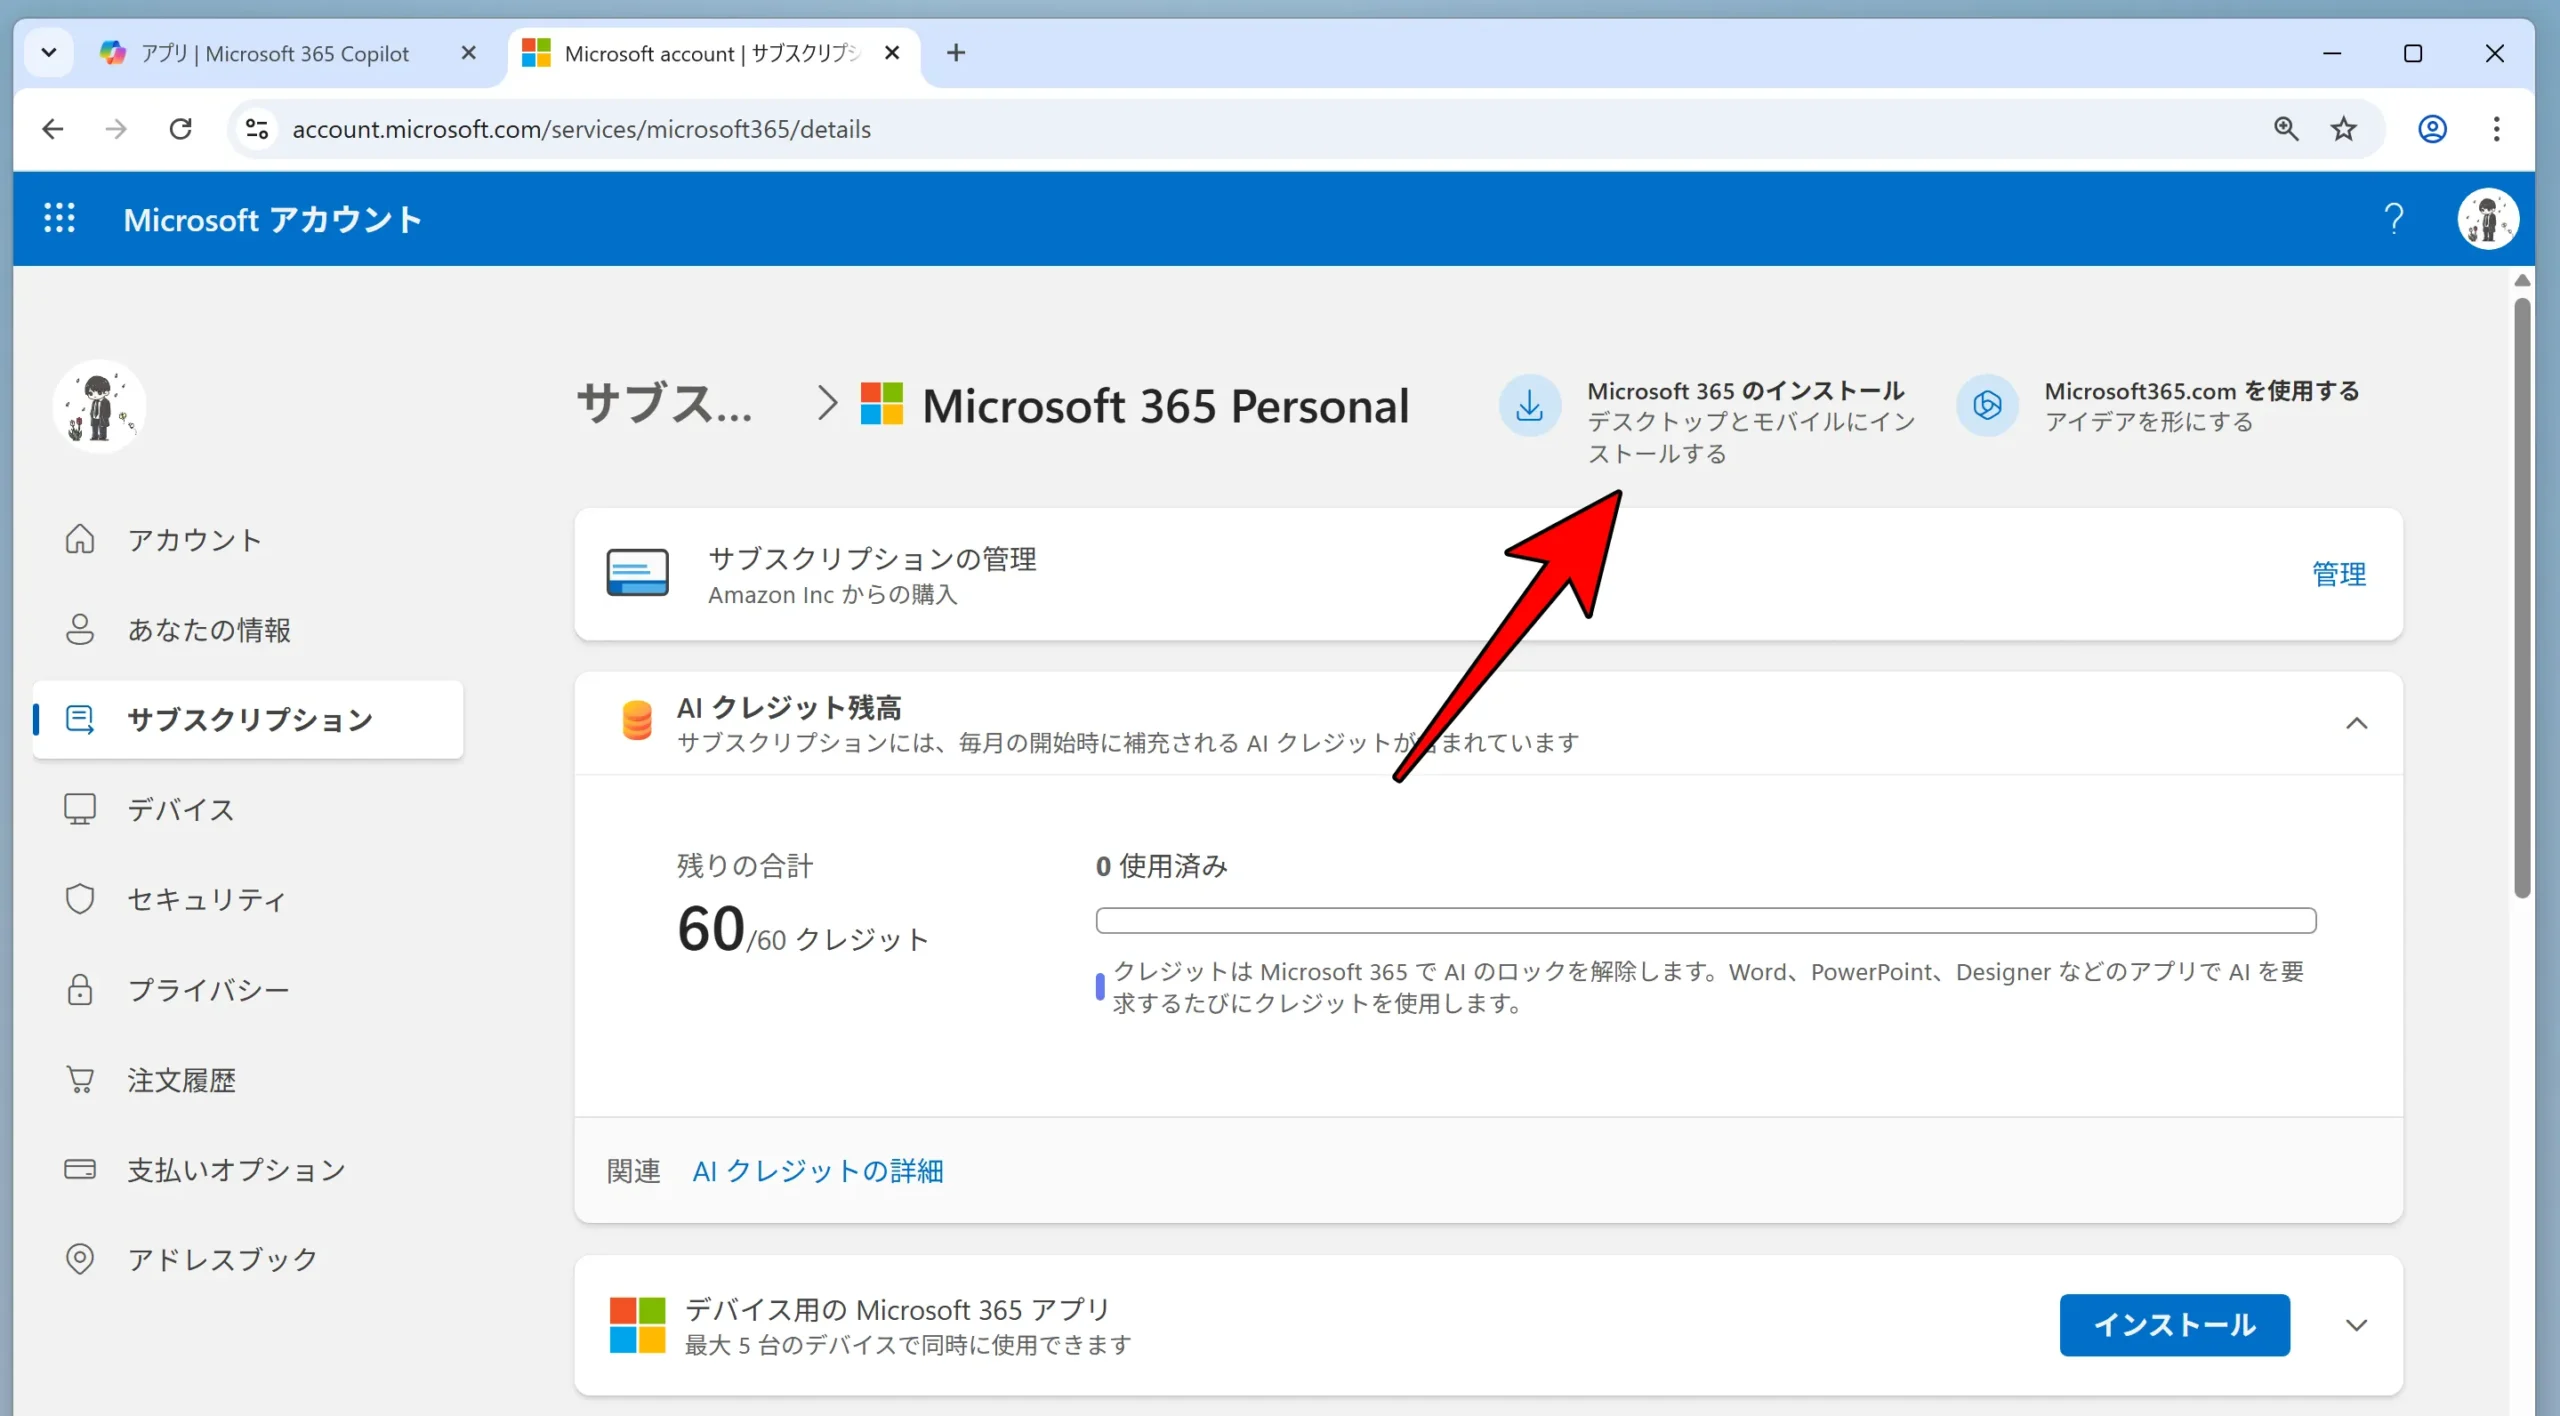Image resolution: width=2560 pixels, height=1416 pixels.
Task: Click the large profile avatar in sidebar
Action: [99, 406]
